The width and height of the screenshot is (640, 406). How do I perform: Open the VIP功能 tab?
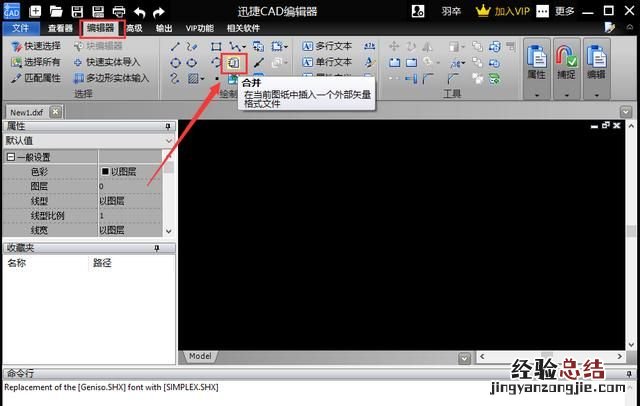tap(200, 28)
